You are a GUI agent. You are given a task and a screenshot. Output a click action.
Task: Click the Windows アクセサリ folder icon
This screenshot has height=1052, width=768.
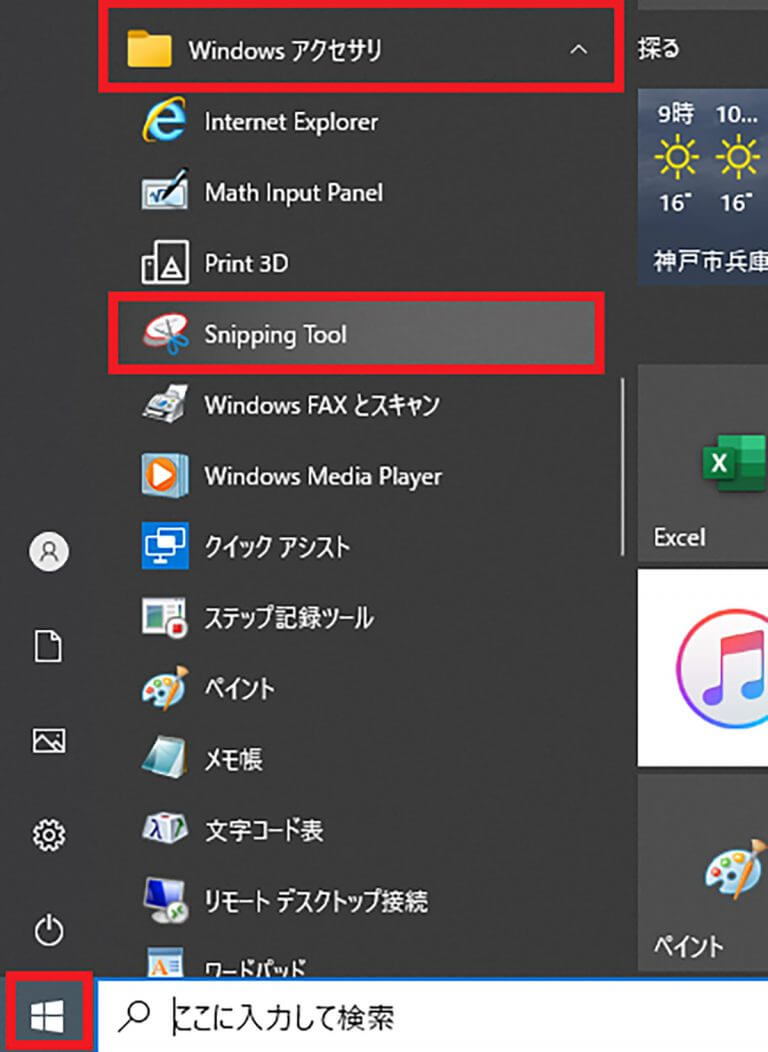(x=149, y=48)
